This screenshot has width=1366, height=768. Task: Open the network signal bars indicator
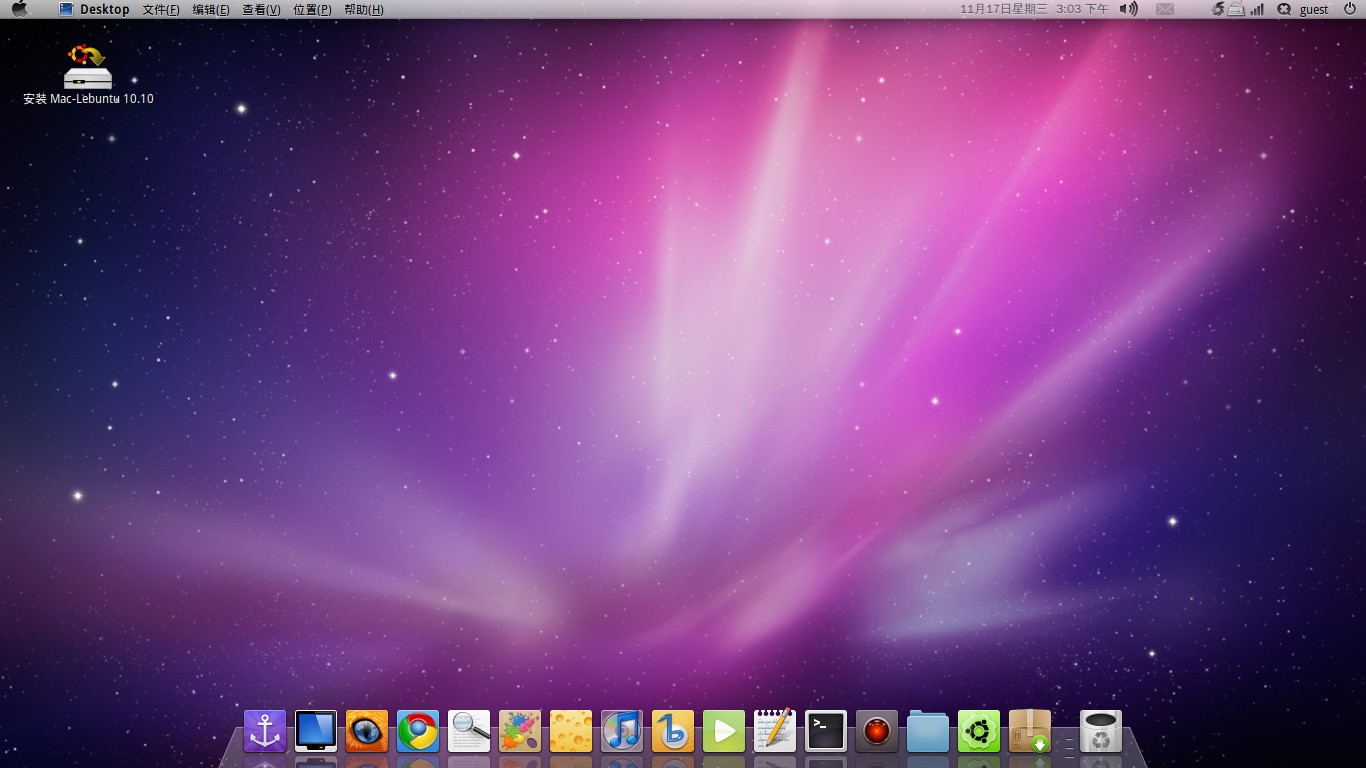(1257, 9)
